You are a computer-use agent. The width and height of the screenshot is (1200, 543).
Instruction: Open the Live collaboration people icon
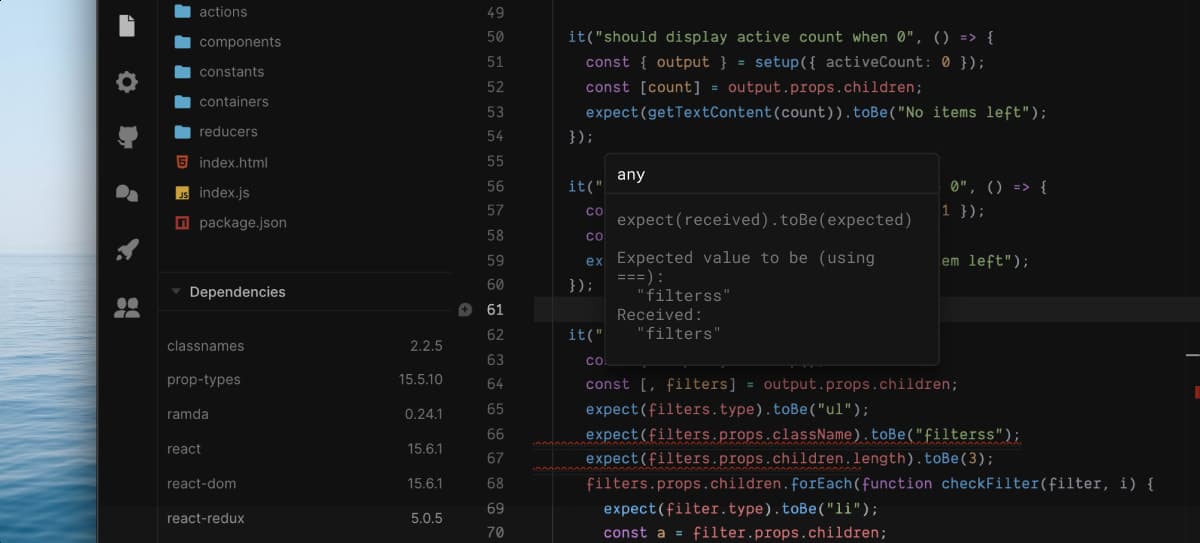click(127, 308)
